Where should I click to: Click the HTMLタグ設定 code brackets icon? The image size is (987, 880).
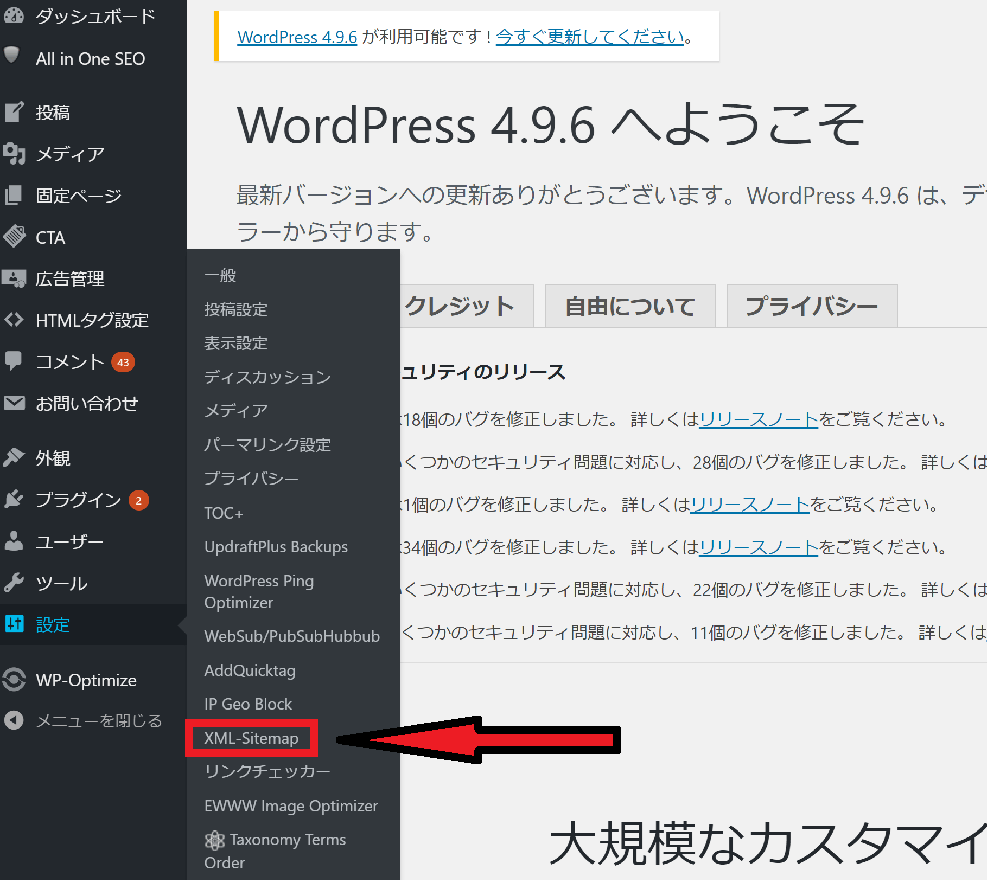pos(14,320)
